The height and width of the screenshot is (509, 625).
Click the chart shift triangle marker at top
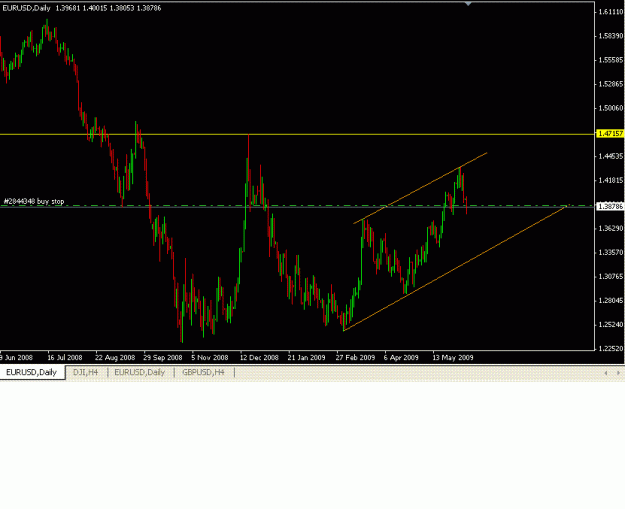[468, 4]
